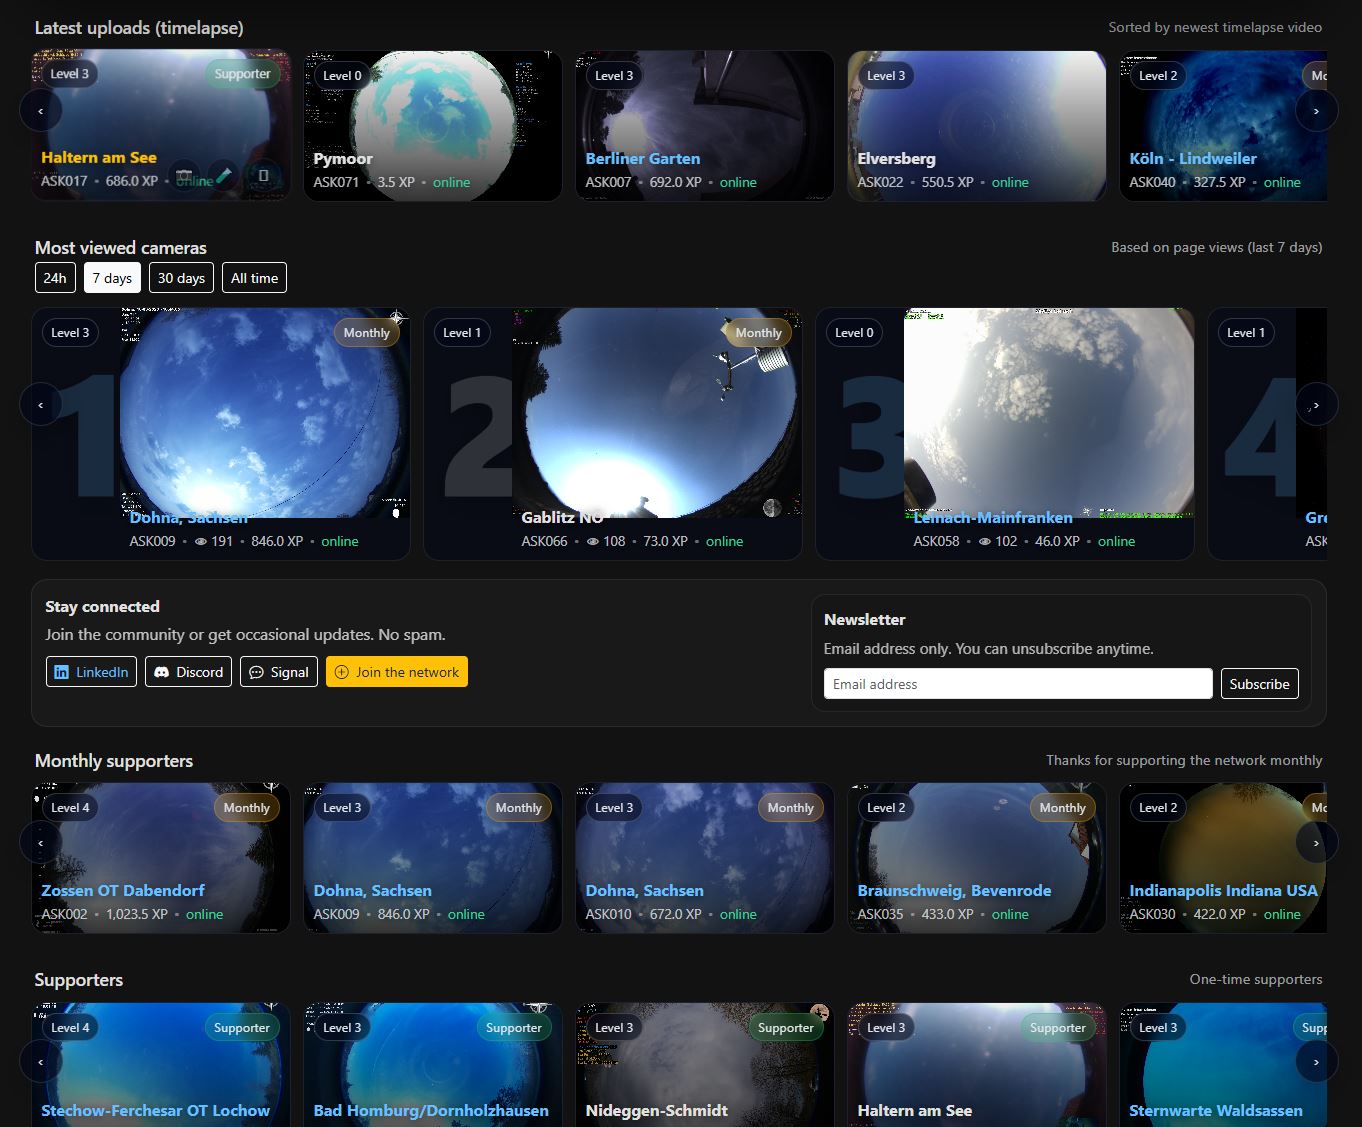Expand the next Latest uploads cameras

pos(1317,110)
